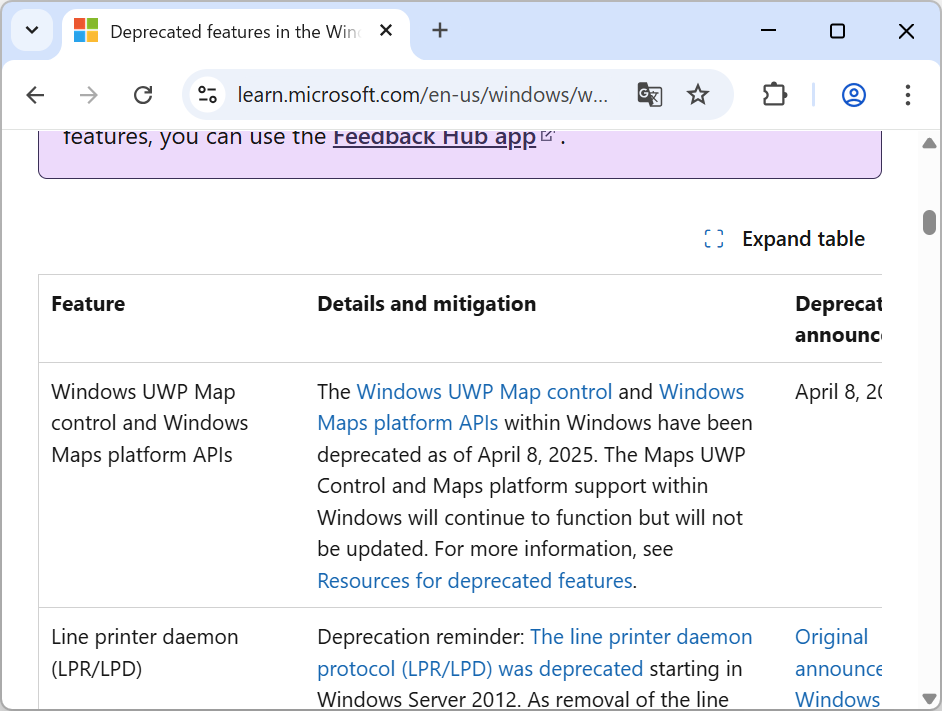This screenshot has height=711, width=942.
Task: Open the Windows UWP Map control link
Action: click(x=484, y=392)
